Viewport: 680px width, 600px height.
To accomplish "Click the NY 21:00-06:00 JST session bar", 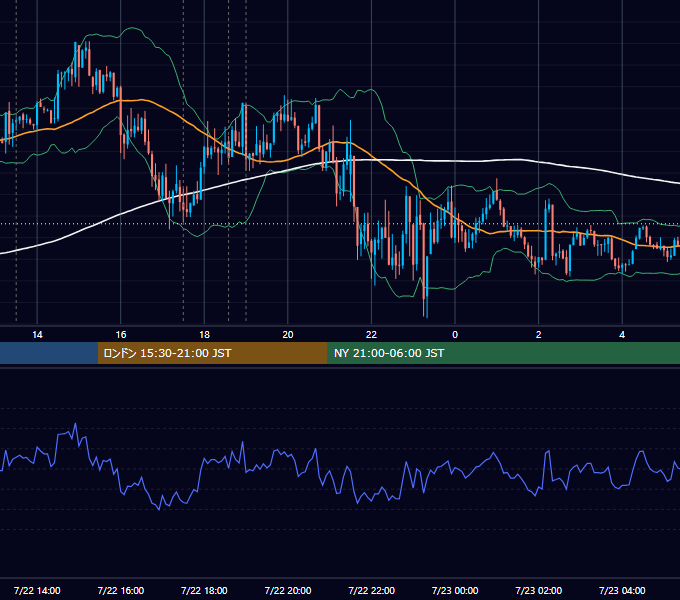I will 503,353.
